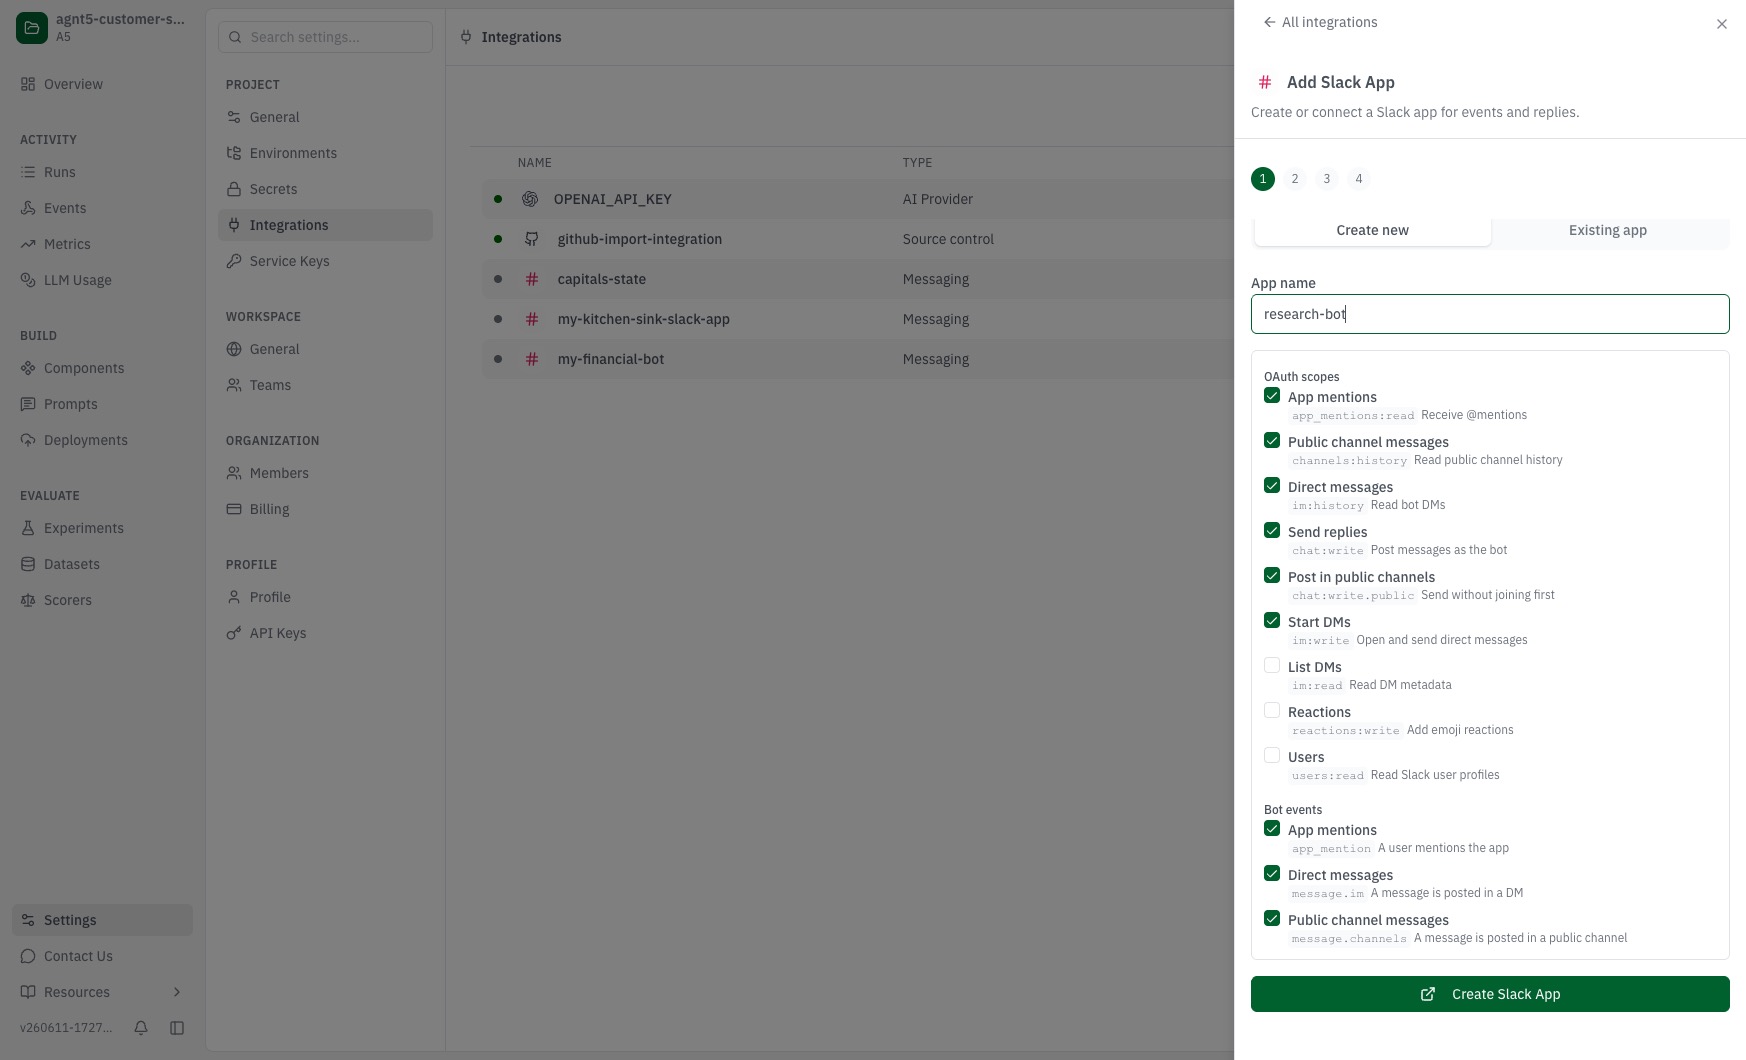
Task: Uncheck Public channel messages bot event
Action: [1272, 919]
